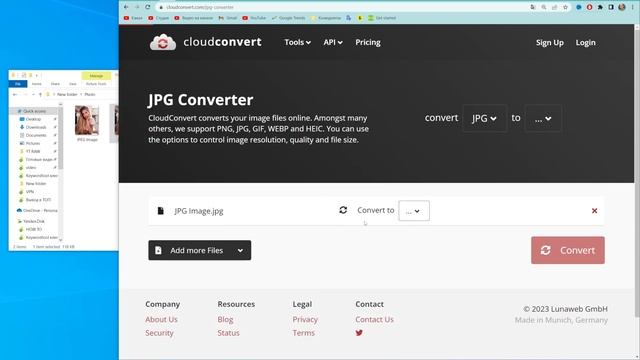Viewport: 640px width, 360px height.
Task: Open the About Us link
Action: pos(161,319)
